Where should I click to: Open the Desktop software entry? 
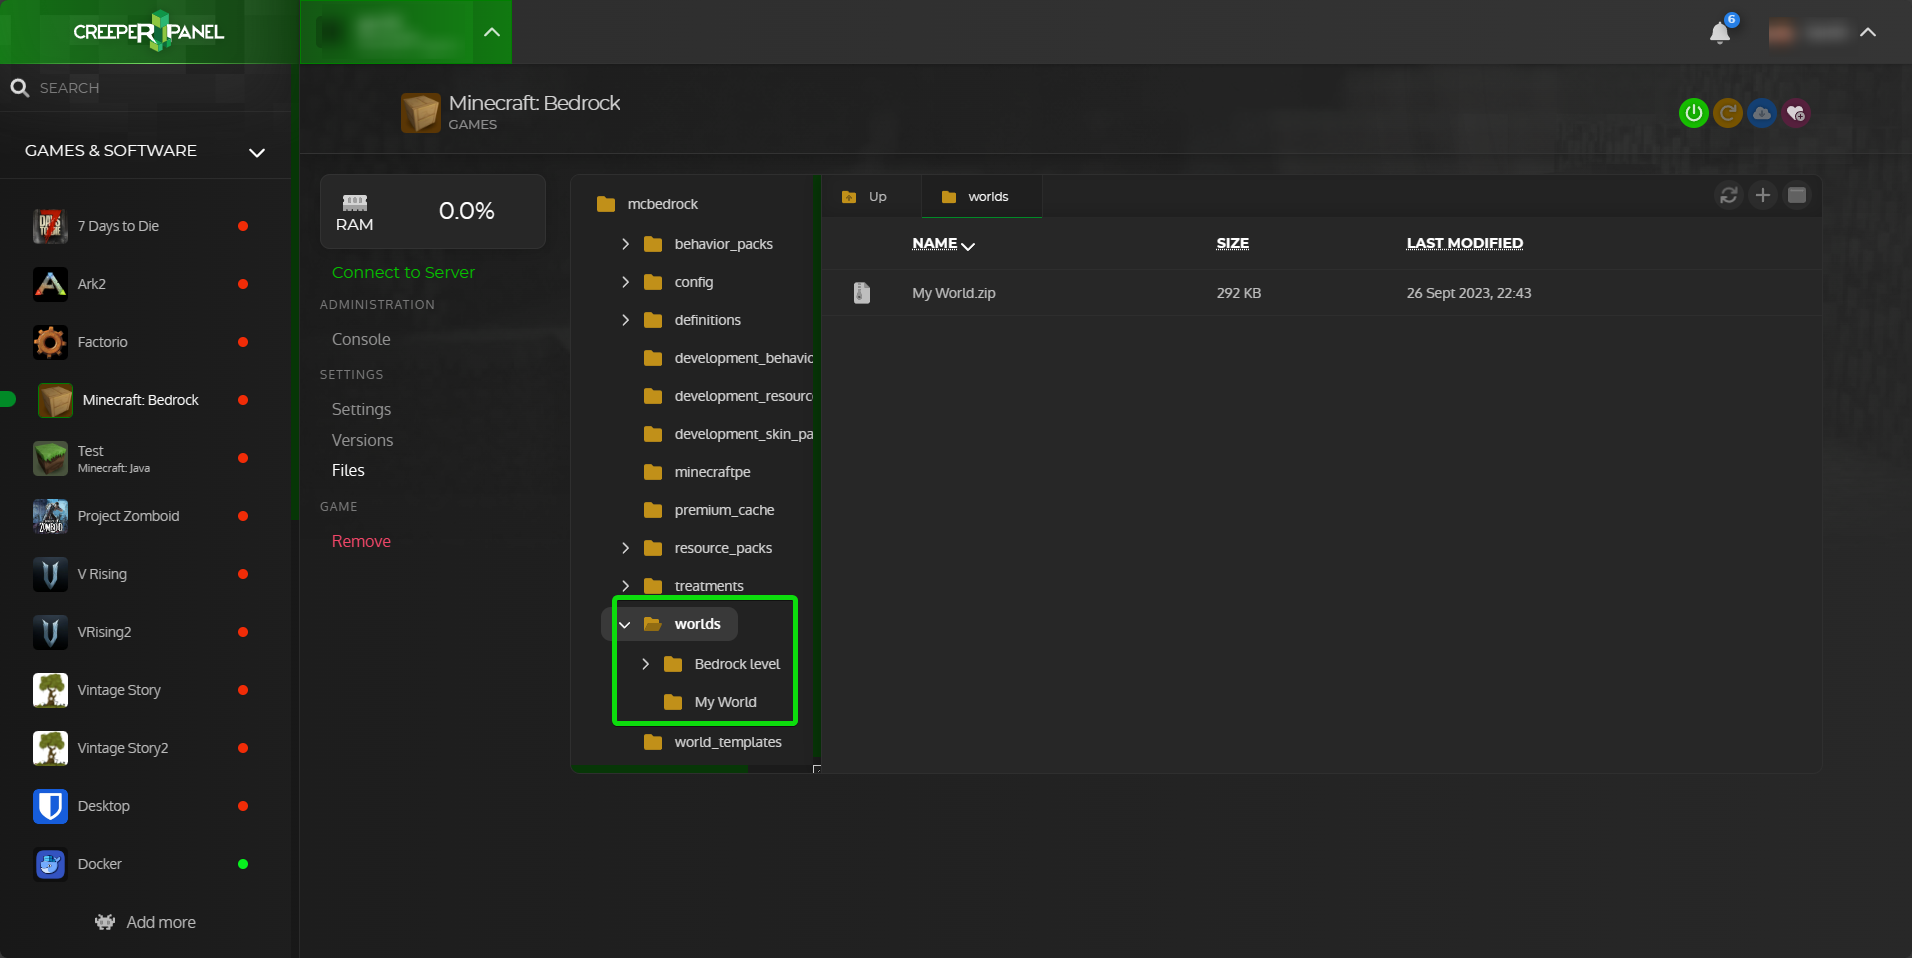145,806
